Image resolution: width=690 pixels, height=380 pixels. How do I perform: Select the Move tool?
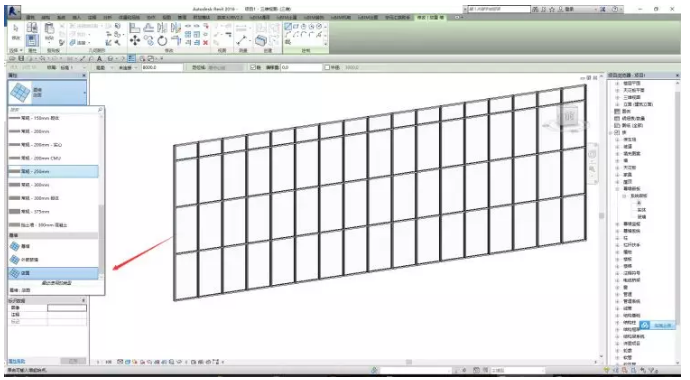point(135,41)
